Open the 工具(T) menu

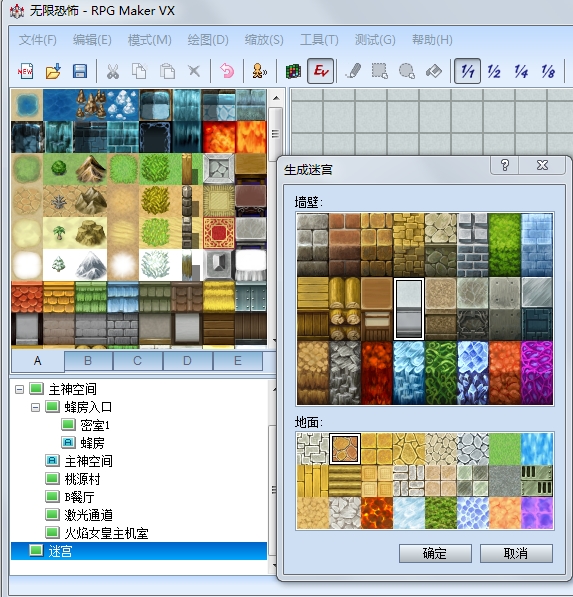click(x=319, y=40)
